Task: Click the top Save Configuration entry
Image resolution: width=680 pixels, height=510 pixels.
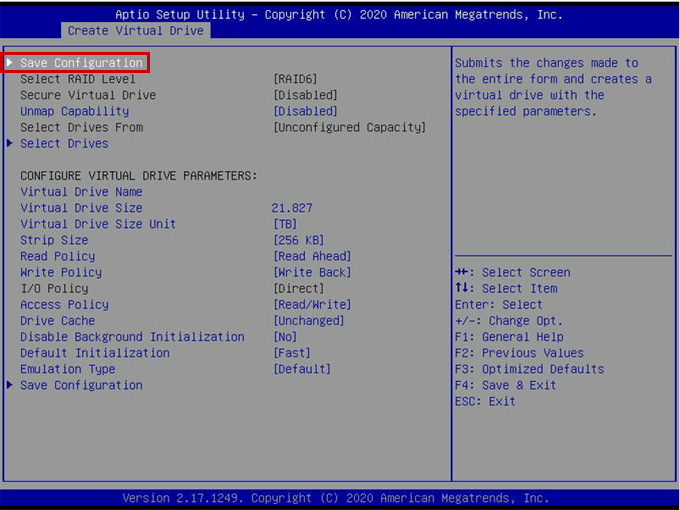Action: tap(80, 63)
